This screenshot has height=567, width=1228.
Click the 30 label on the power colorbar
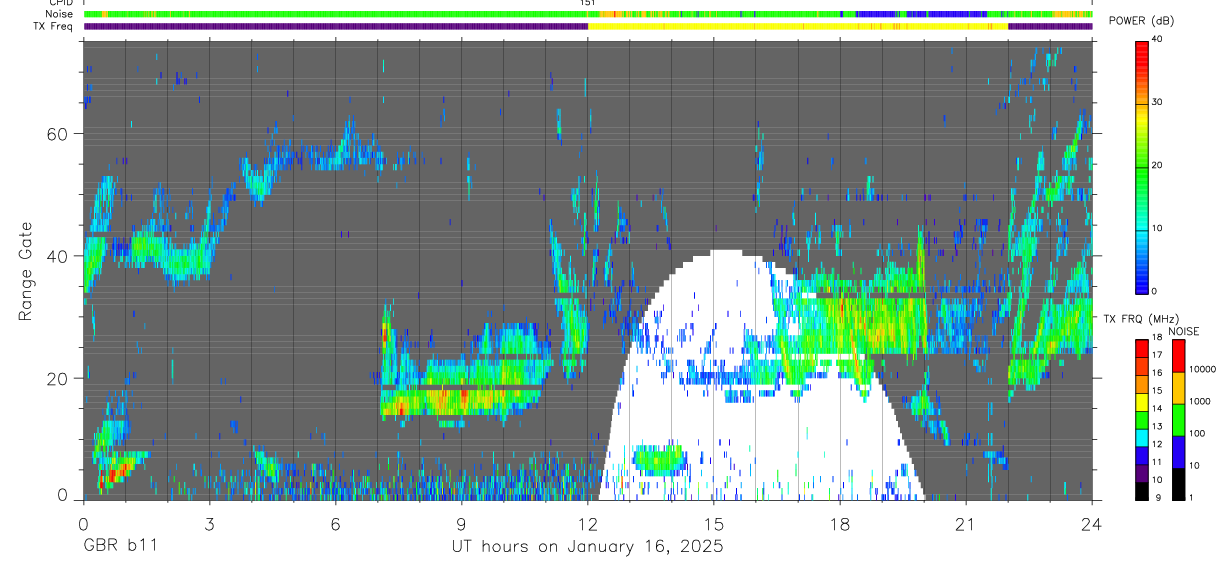click(1157, 102)
